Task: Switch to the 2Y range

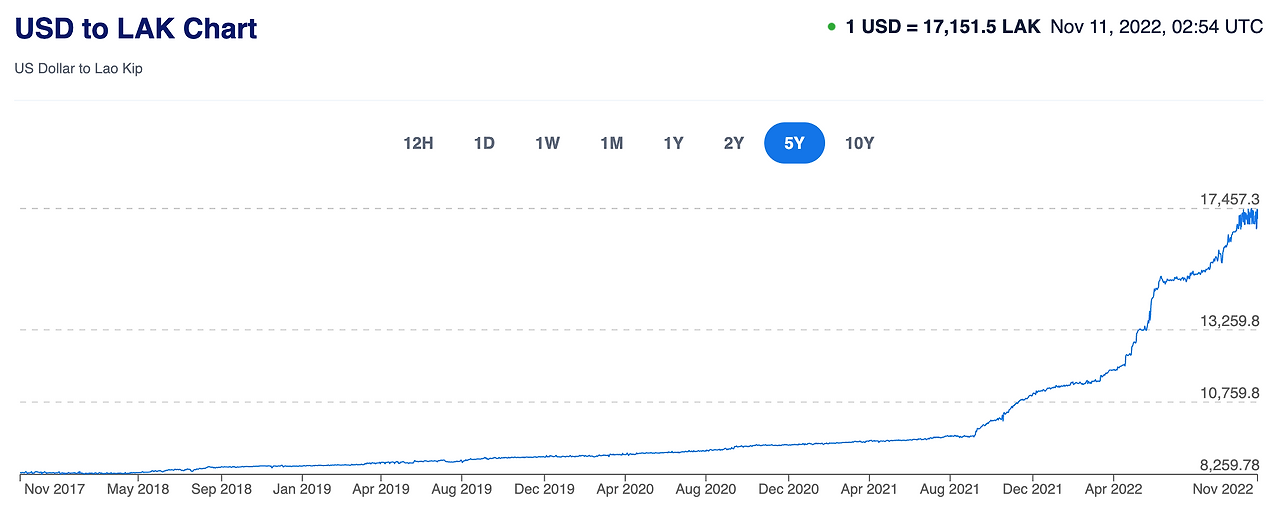Action: point(734,143)
